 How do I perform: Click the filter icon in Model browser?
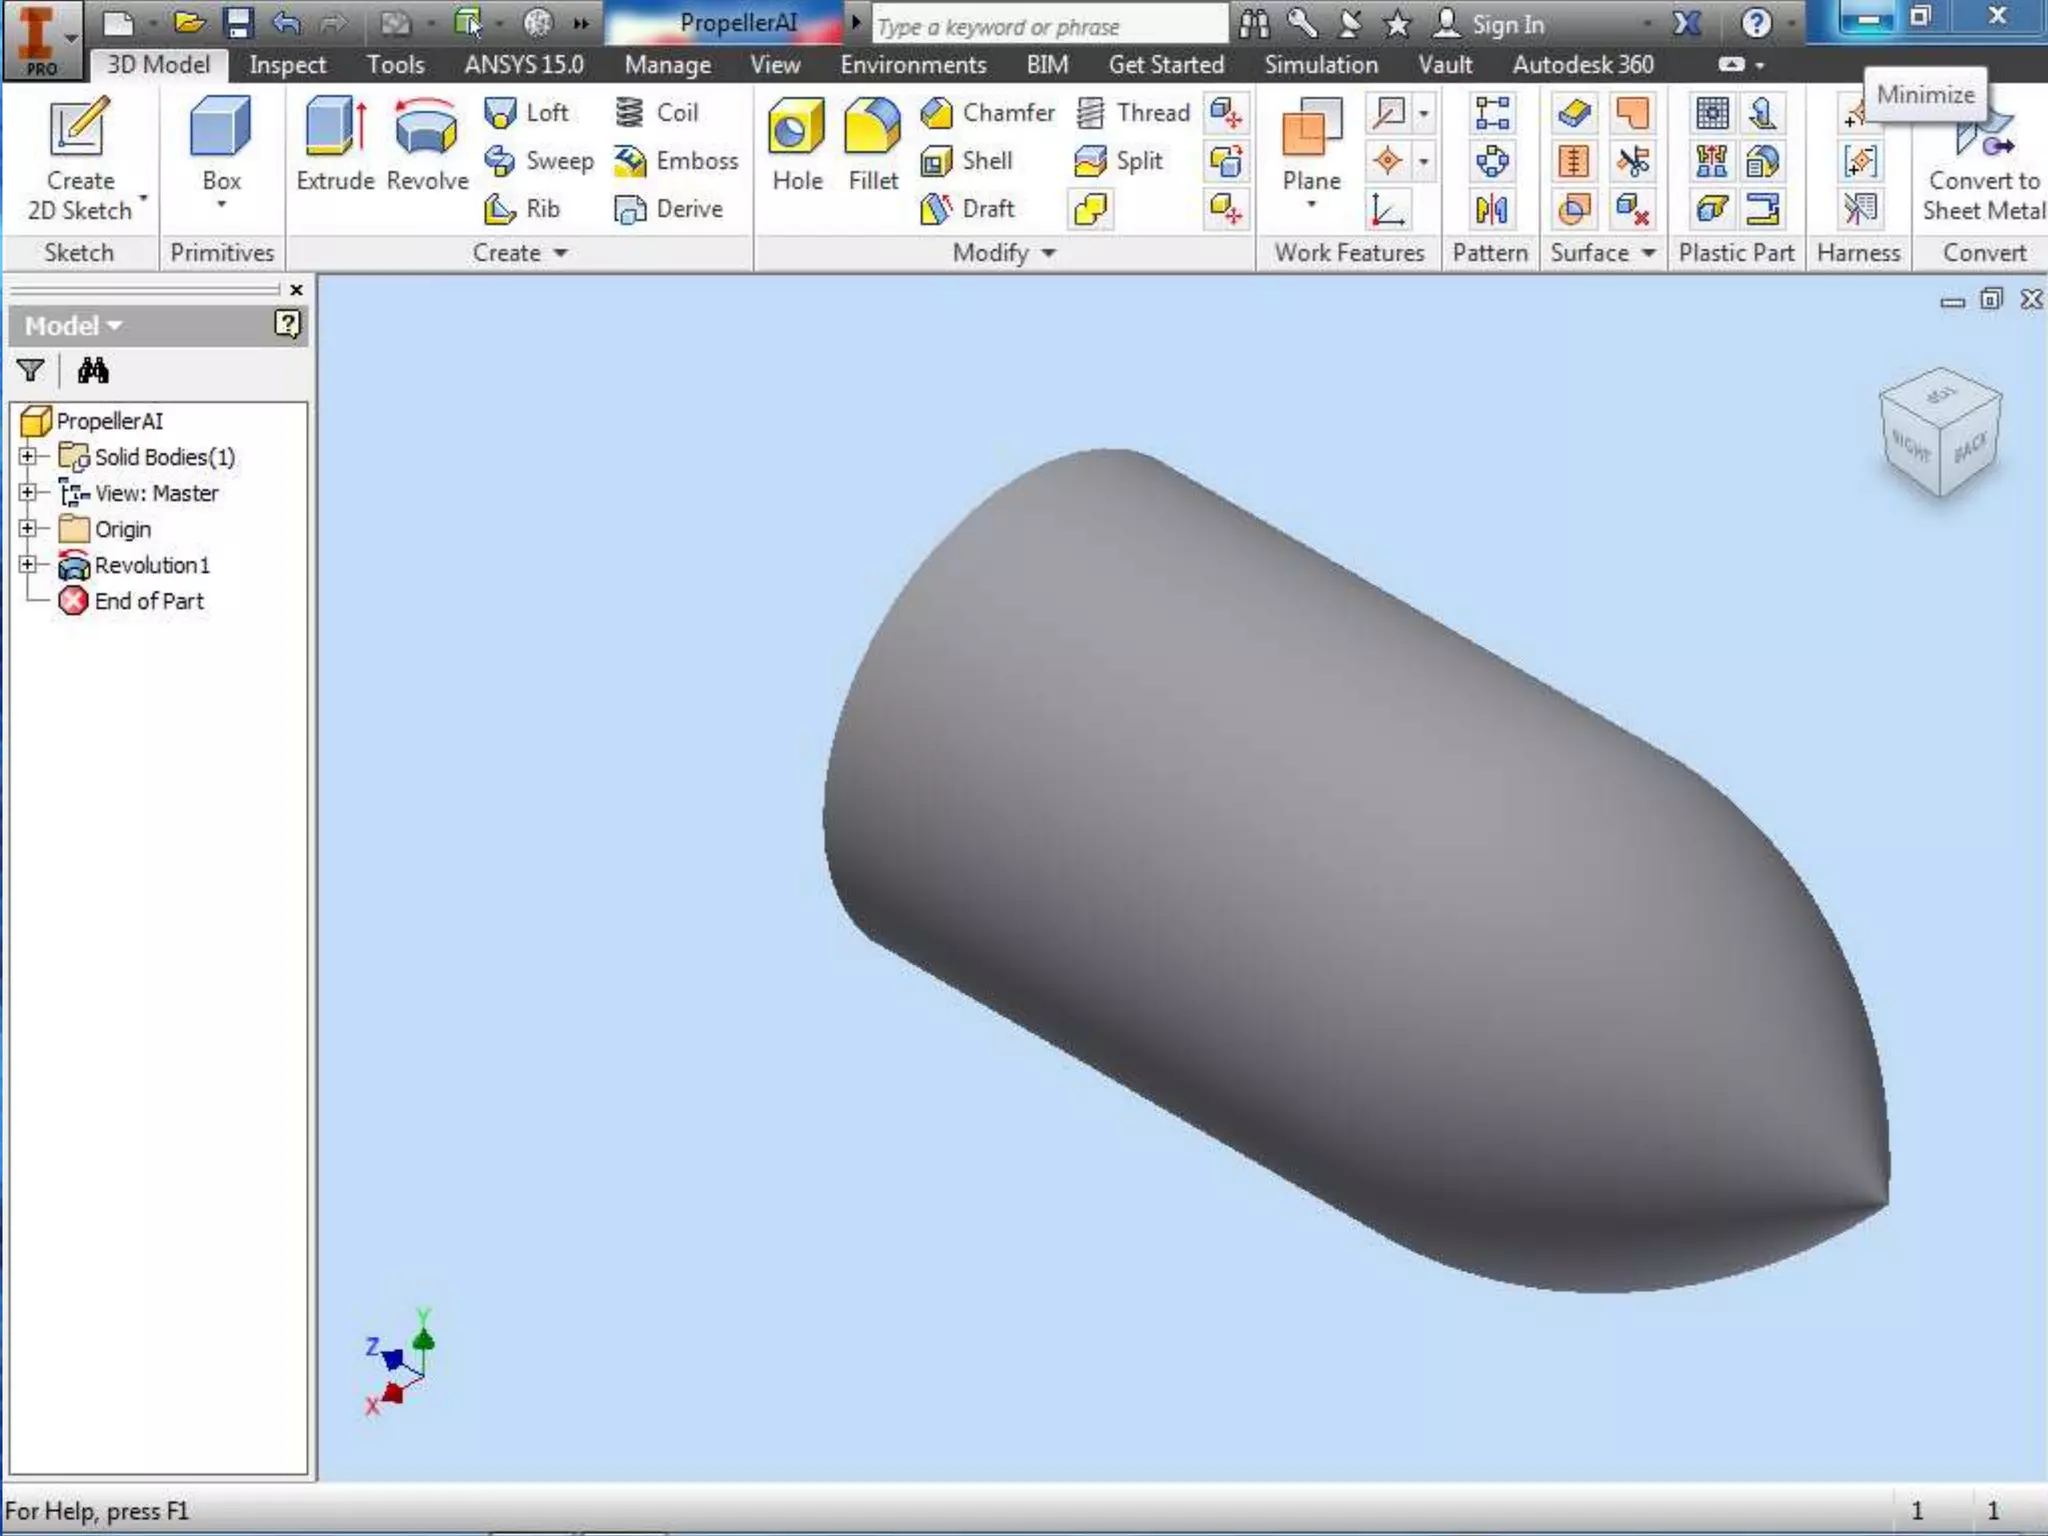[x=30, y=371]
